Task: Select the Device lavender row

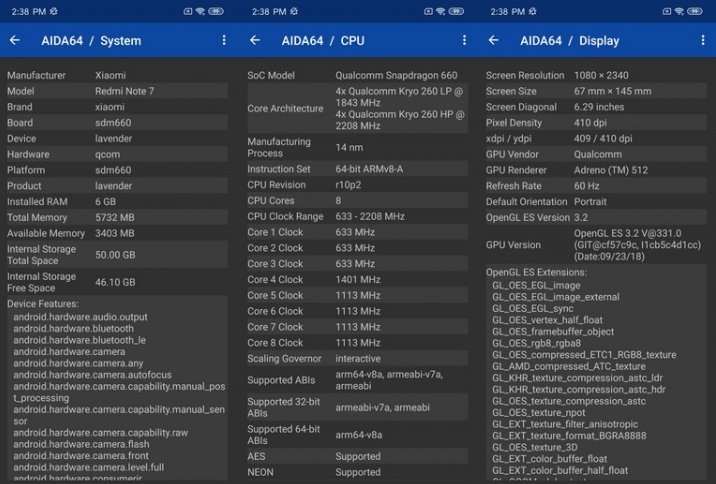Action: pos(116,139)
